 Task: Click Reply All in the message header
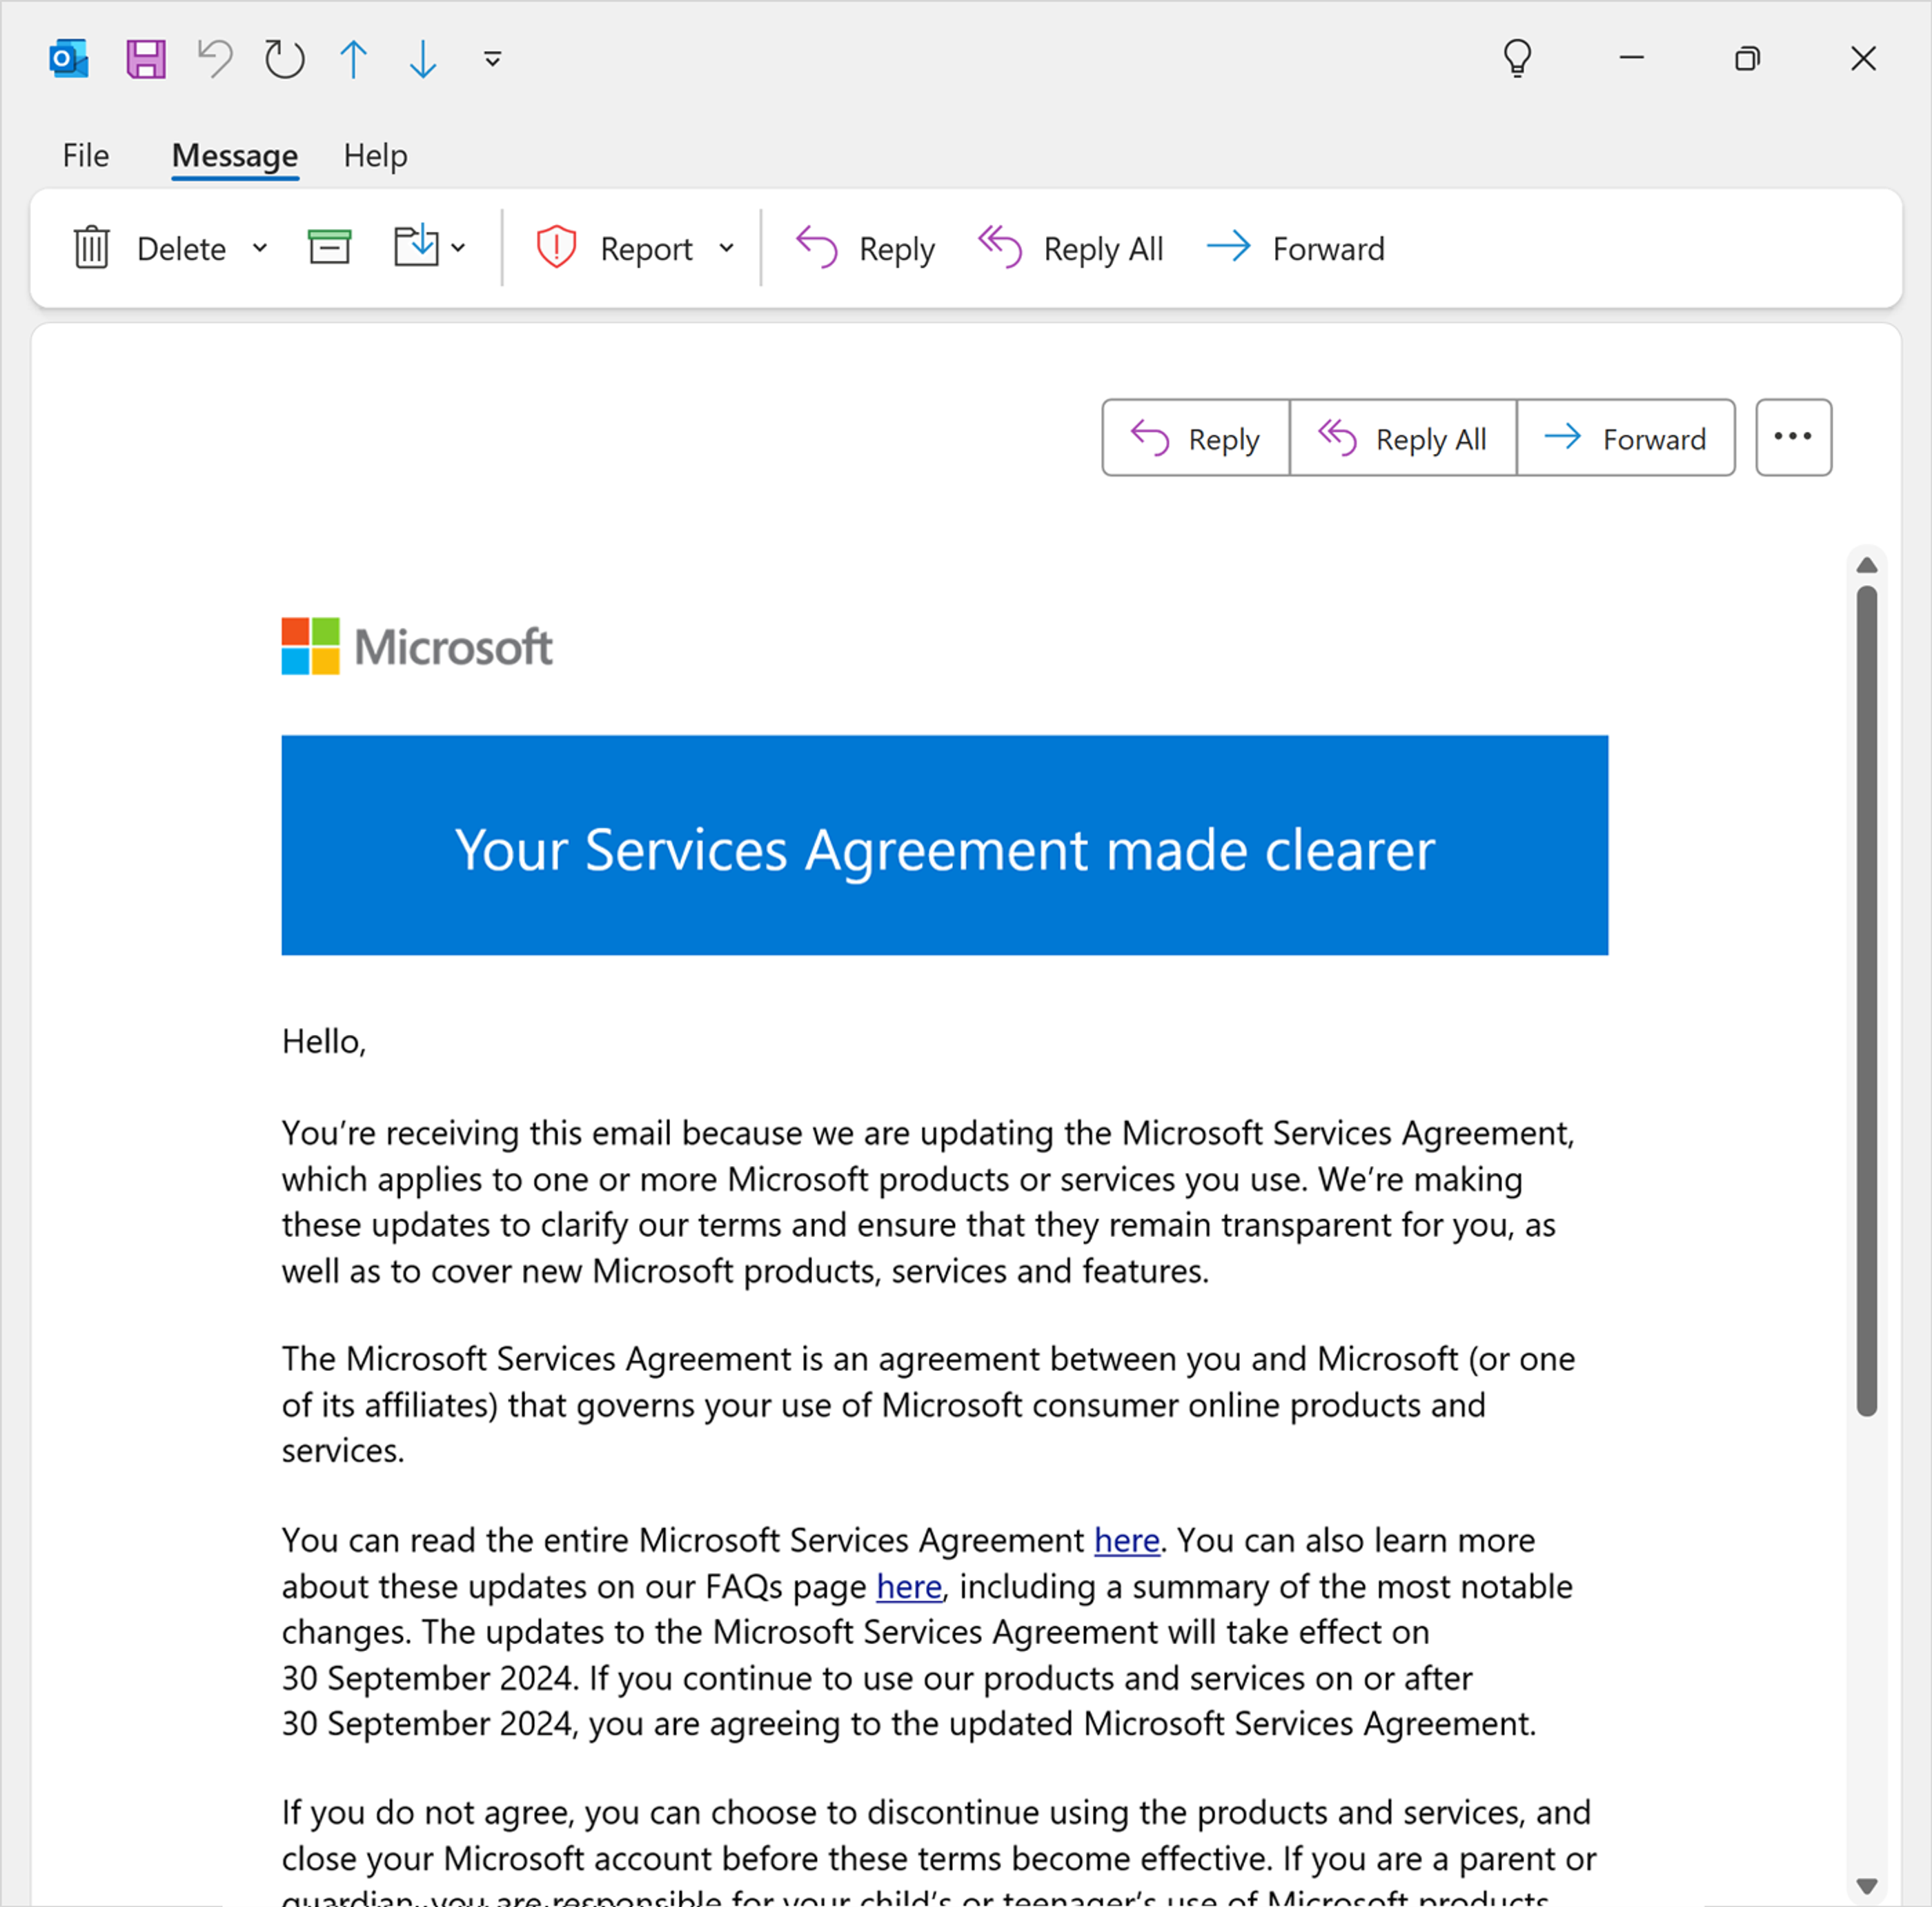(1402, 438)
